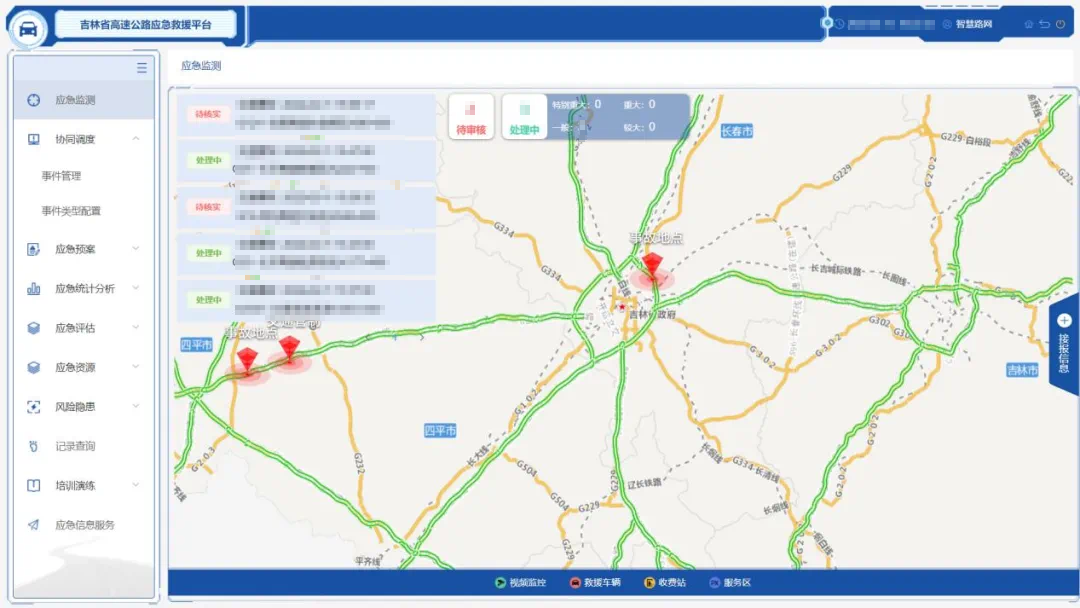The image size is (1080, 608).
Task: Select 应急监测 in the sidebar
Action: pyautogui.click(x=76, y=100)
